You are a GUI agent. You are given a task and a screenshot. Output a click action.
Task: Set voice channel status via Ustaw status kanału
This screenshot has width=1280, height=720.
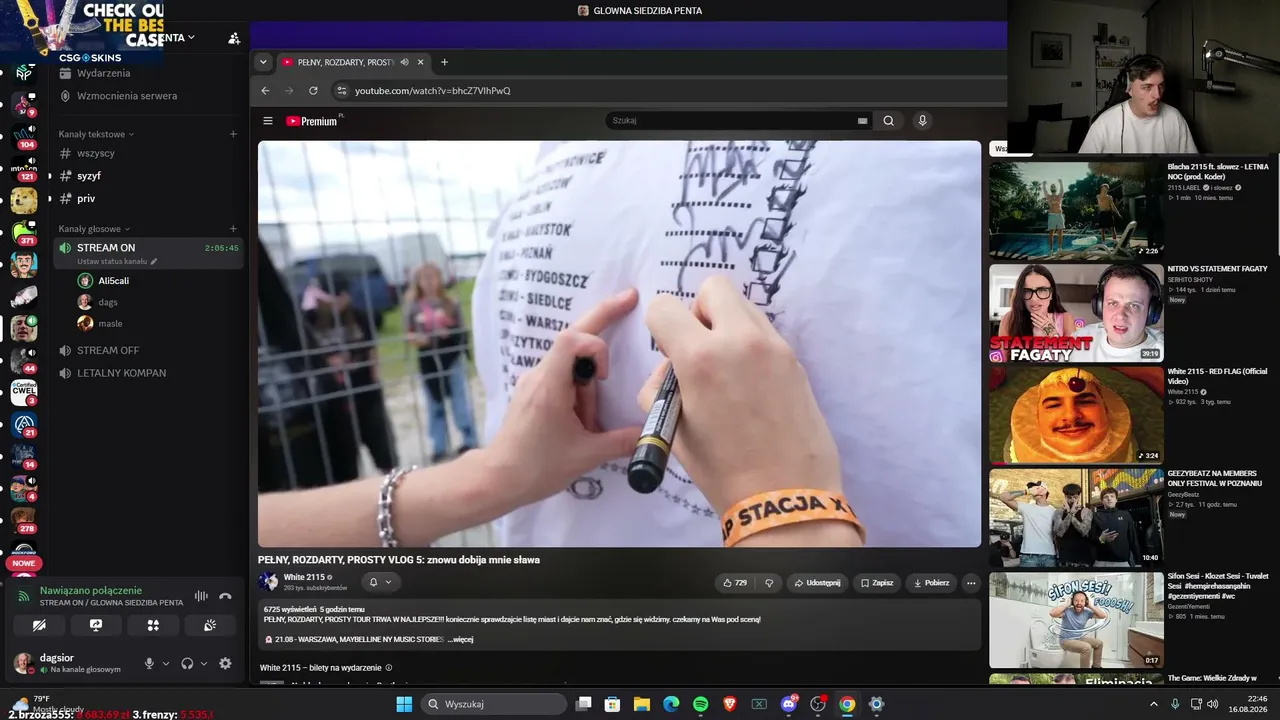[117, 262]
